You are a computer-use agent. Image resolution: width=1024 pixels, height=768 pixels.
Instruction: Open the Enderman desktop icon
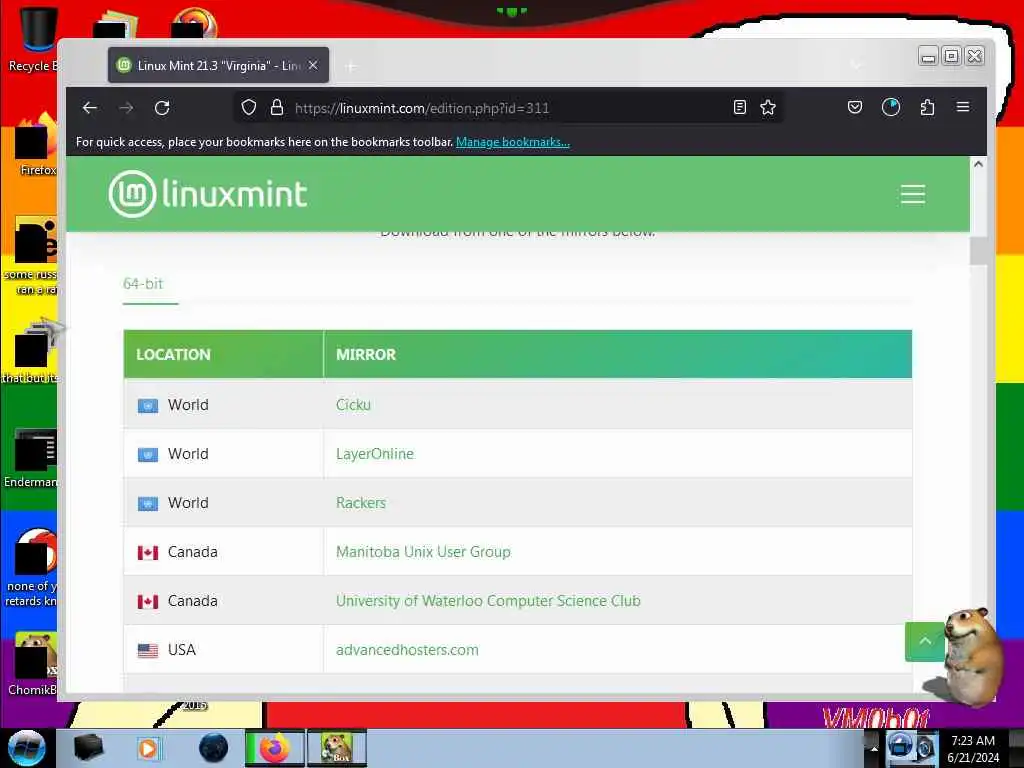(x=31, y=458)
